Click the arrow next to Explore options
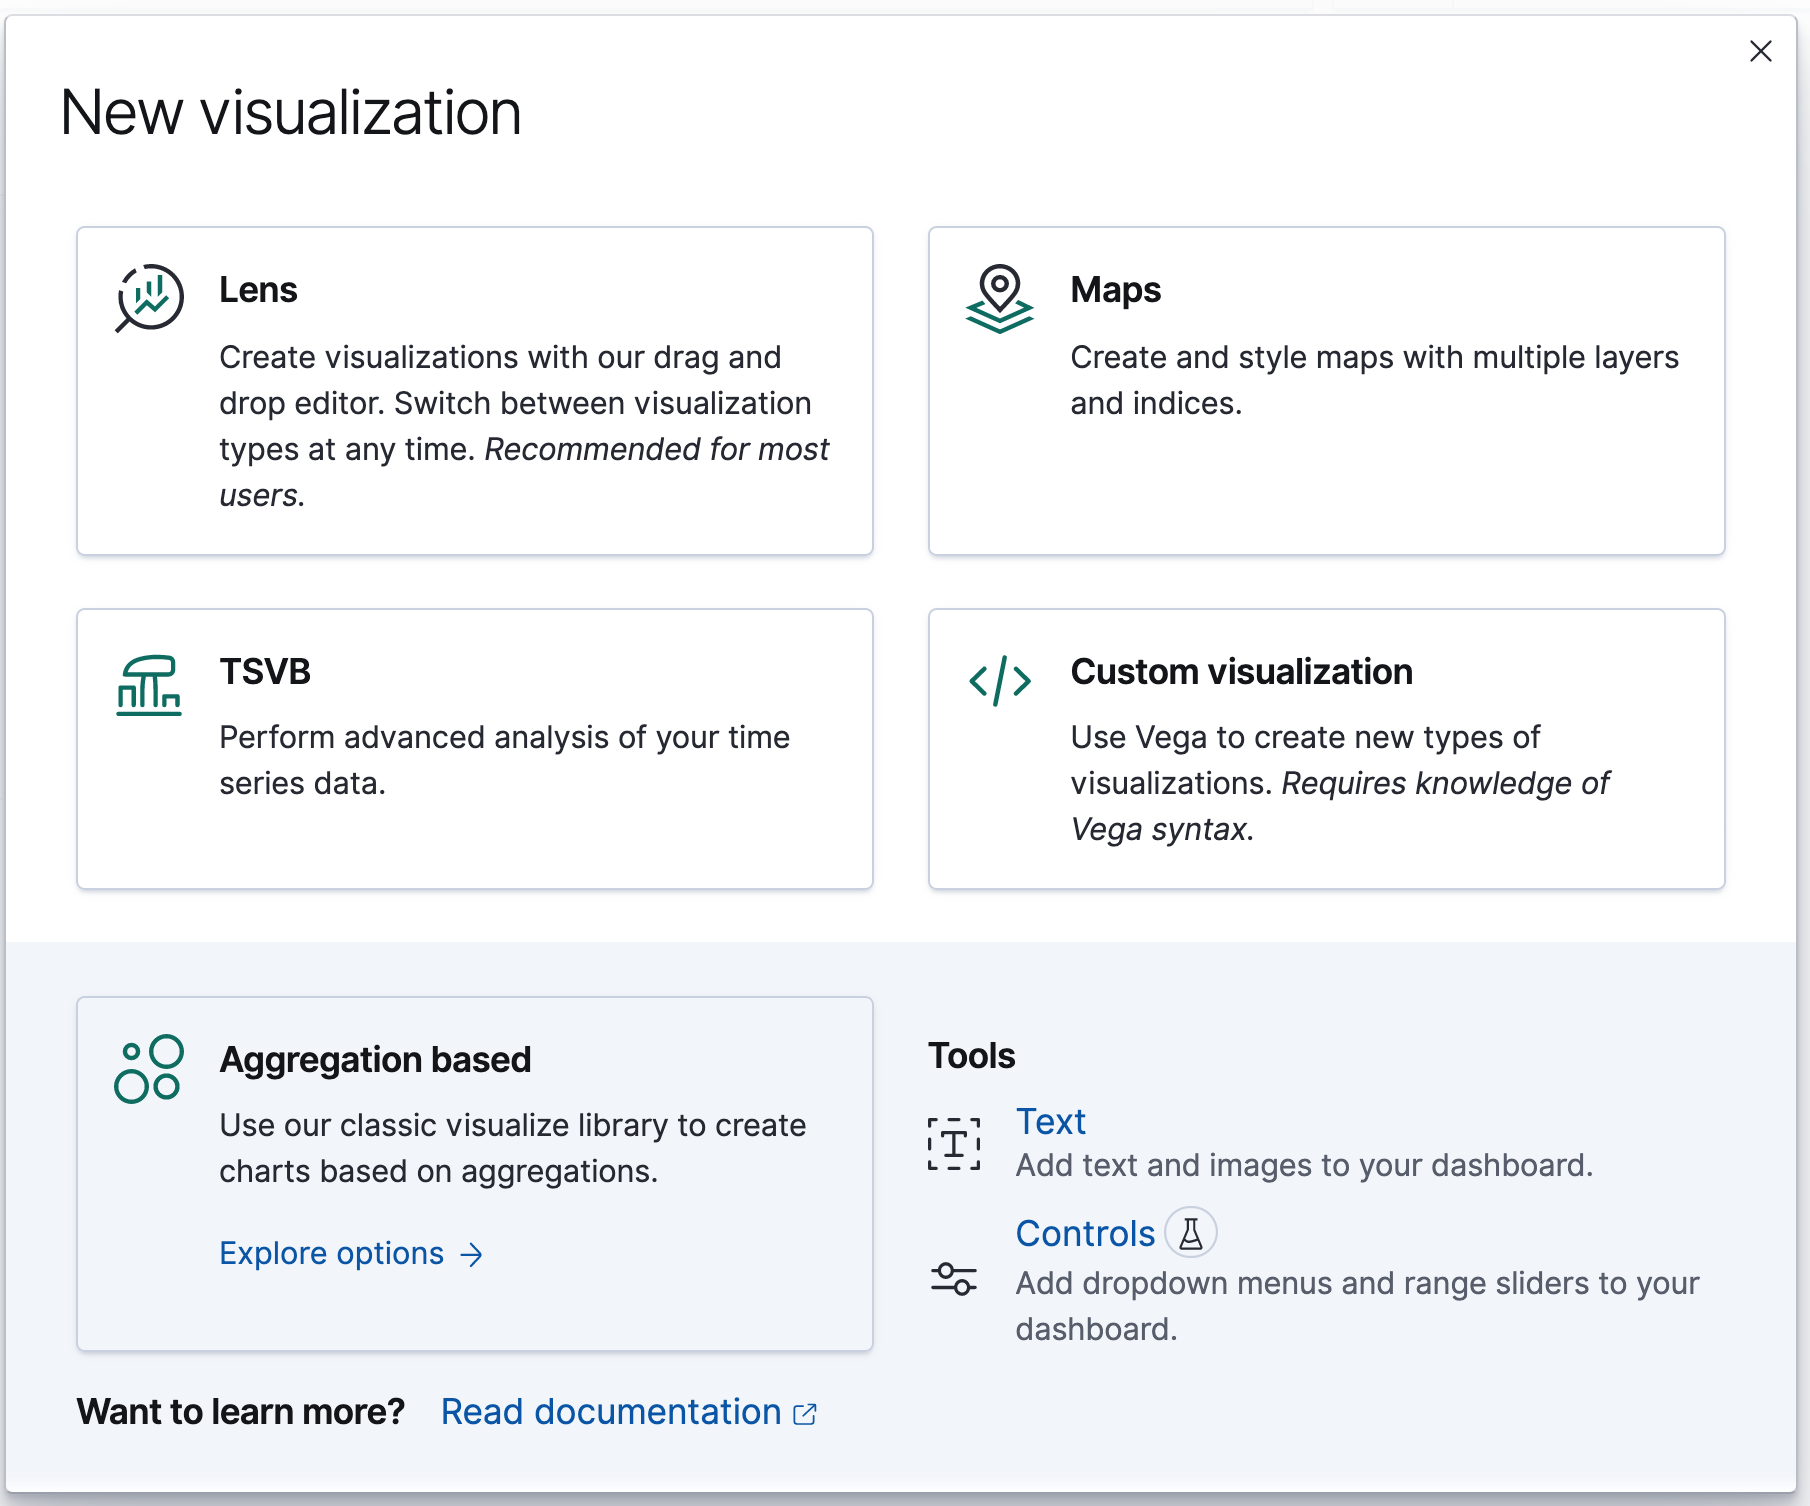Viewport: 1810px width, 1506px height. (470, 1254)
